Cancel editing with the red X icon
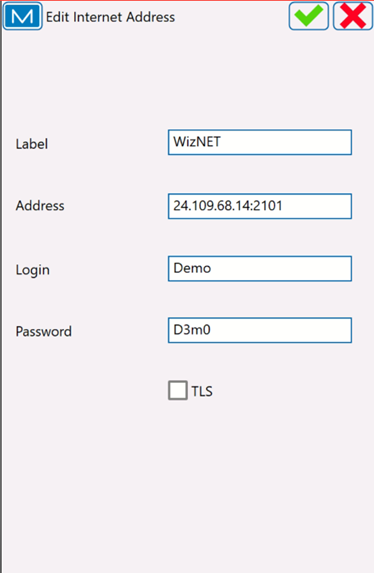 click(x=353, y=16)
